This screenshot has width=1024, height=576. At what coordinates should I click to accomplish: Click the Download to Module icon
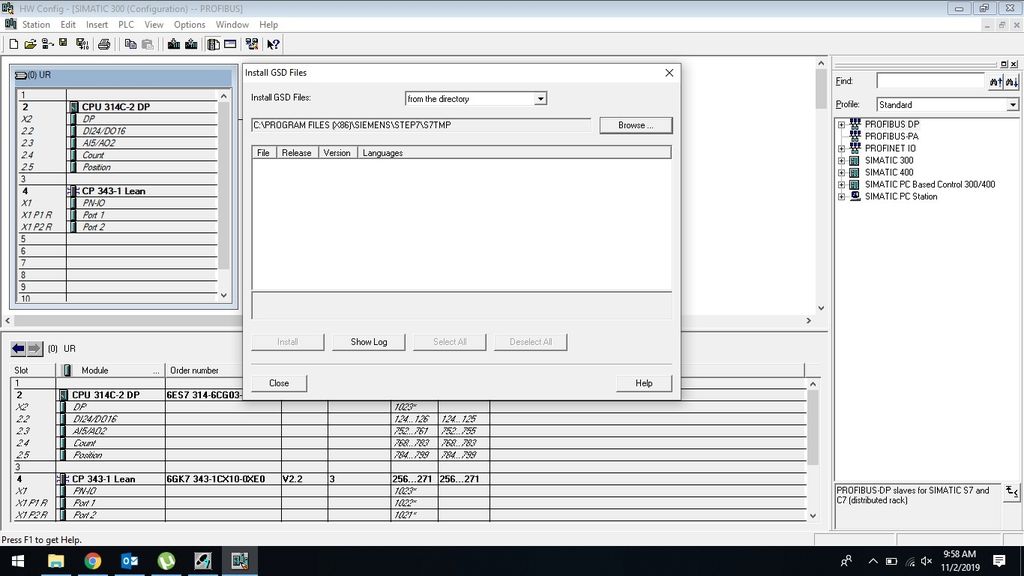[174, 44]
